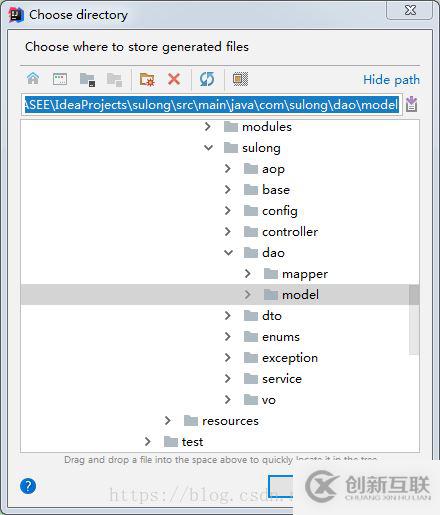Toggle show hidden files and directories
This screenshot has height=515, width=440.
click(240, 79)
